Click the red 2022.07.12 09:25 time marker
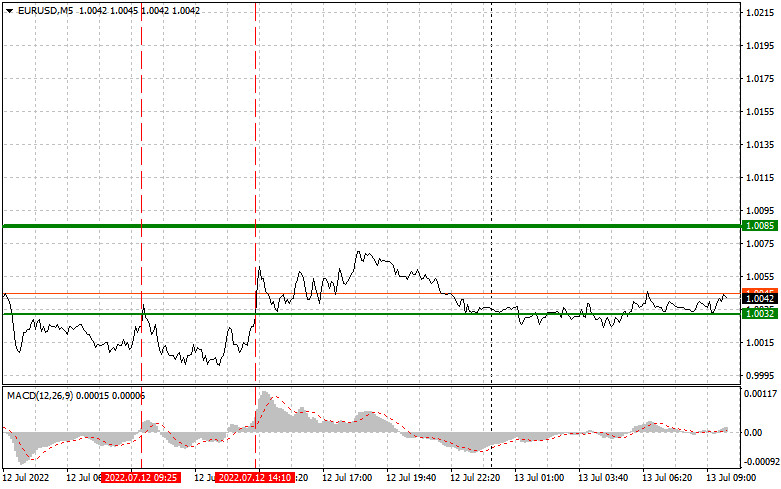781x489 pixels. click(x=141, y=478)
